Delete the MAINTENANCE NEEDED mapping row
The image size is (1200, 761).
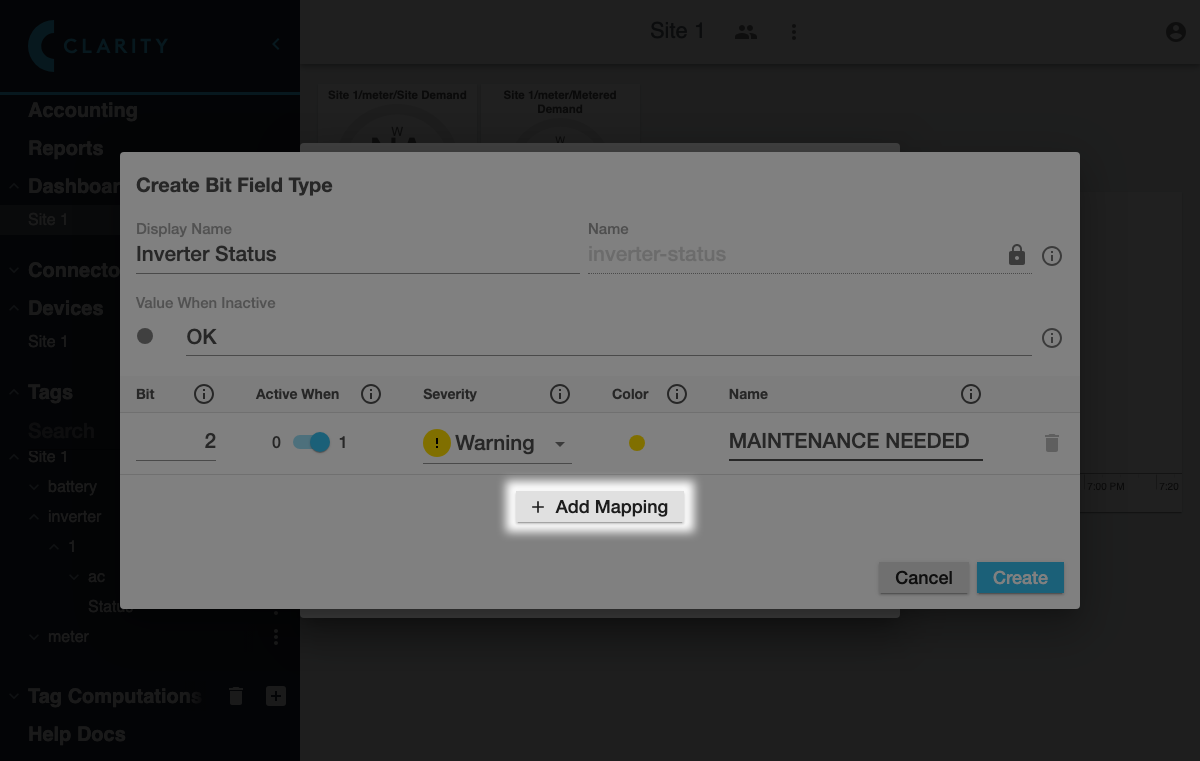click(x=1051, y=443)
